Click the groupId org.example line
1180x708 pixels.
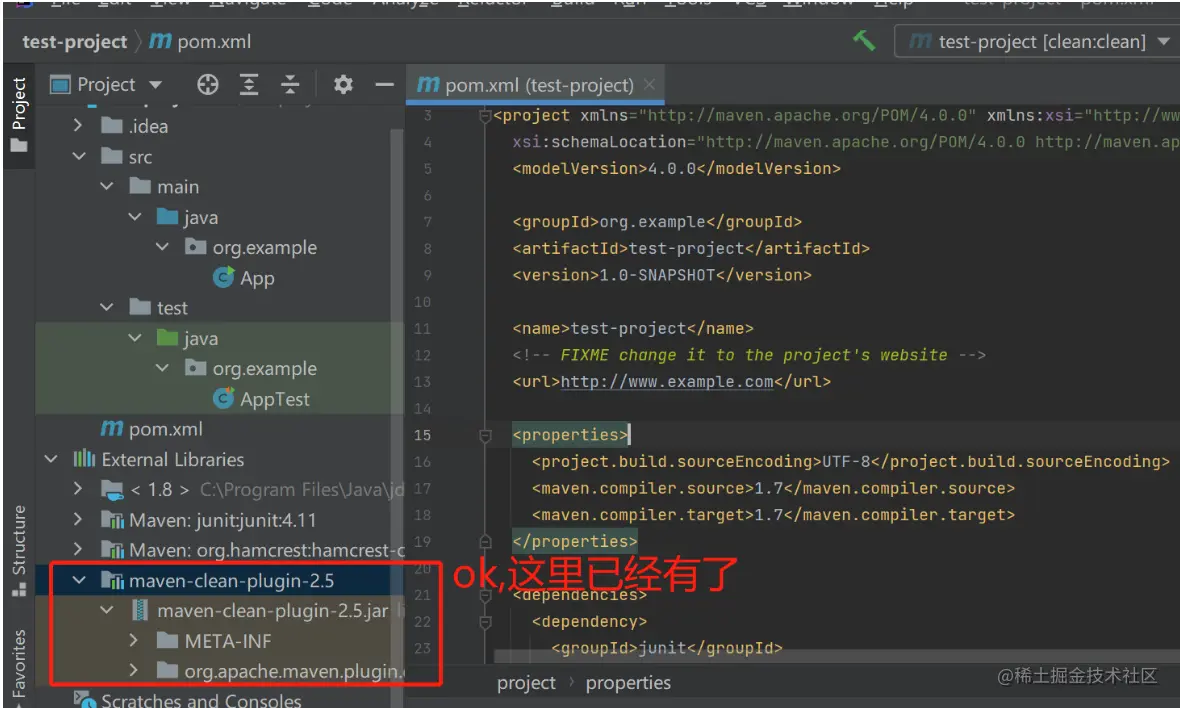tap(657, 222)
